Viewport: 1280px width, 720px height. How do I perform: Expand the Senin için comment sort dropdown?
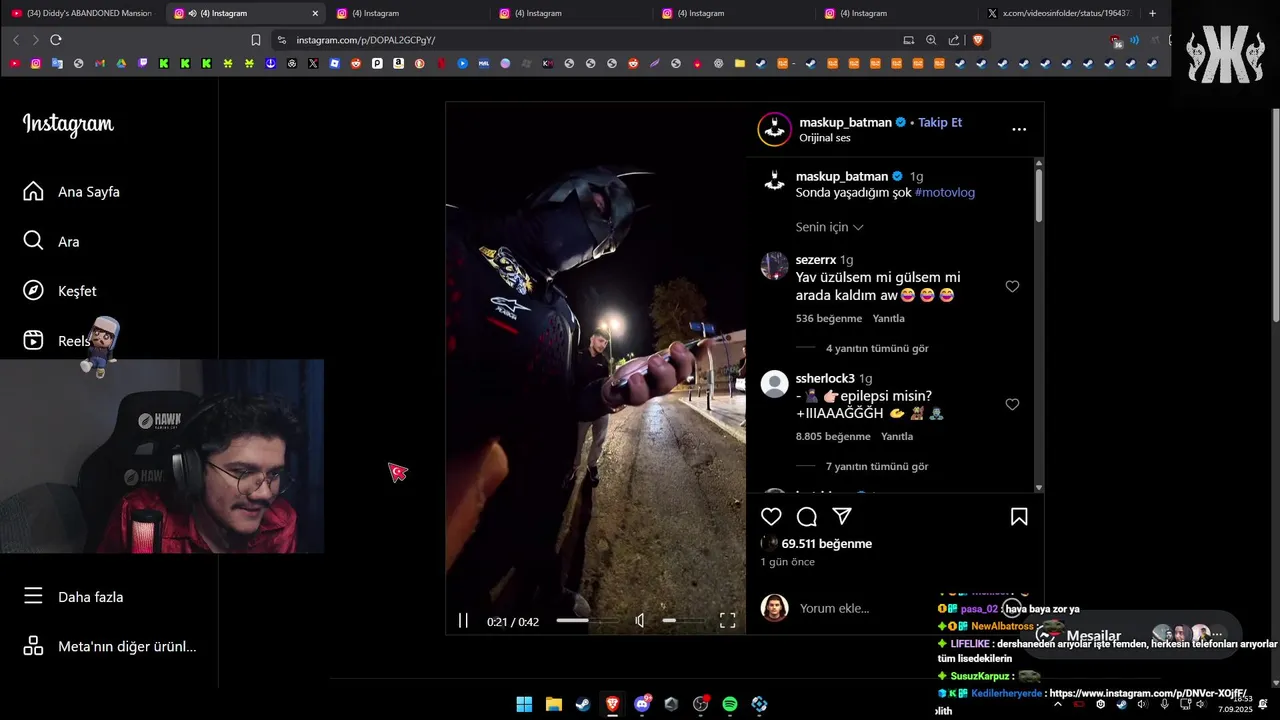(829, 227)
